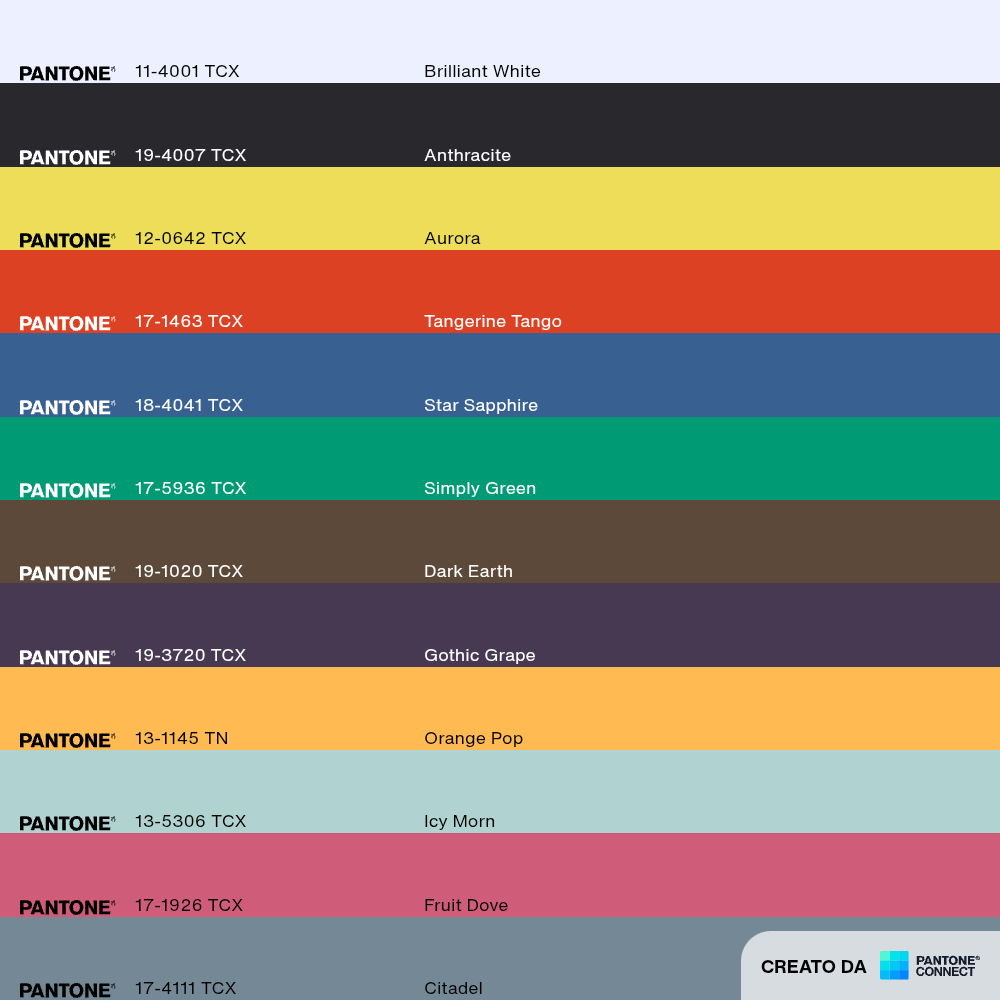1000x1000 pixels.
Task: Click the Simply Green color band
Action: [500, 459]
